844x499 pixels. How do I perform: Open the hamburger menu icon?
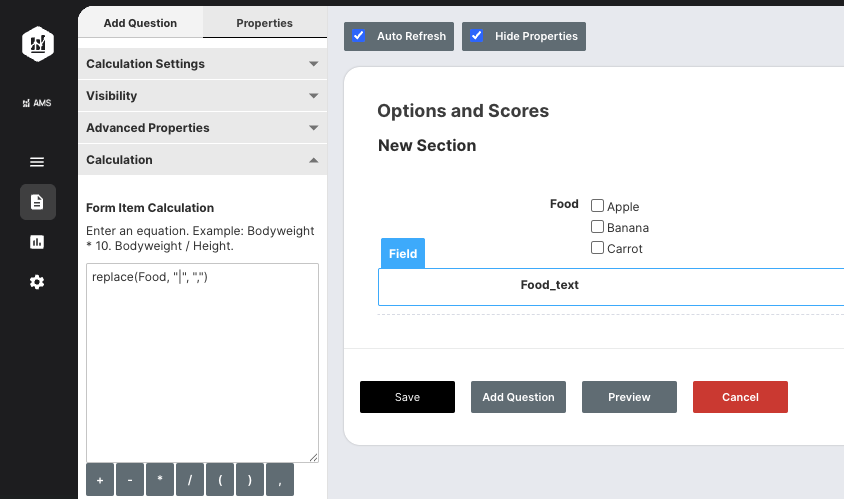37,161
